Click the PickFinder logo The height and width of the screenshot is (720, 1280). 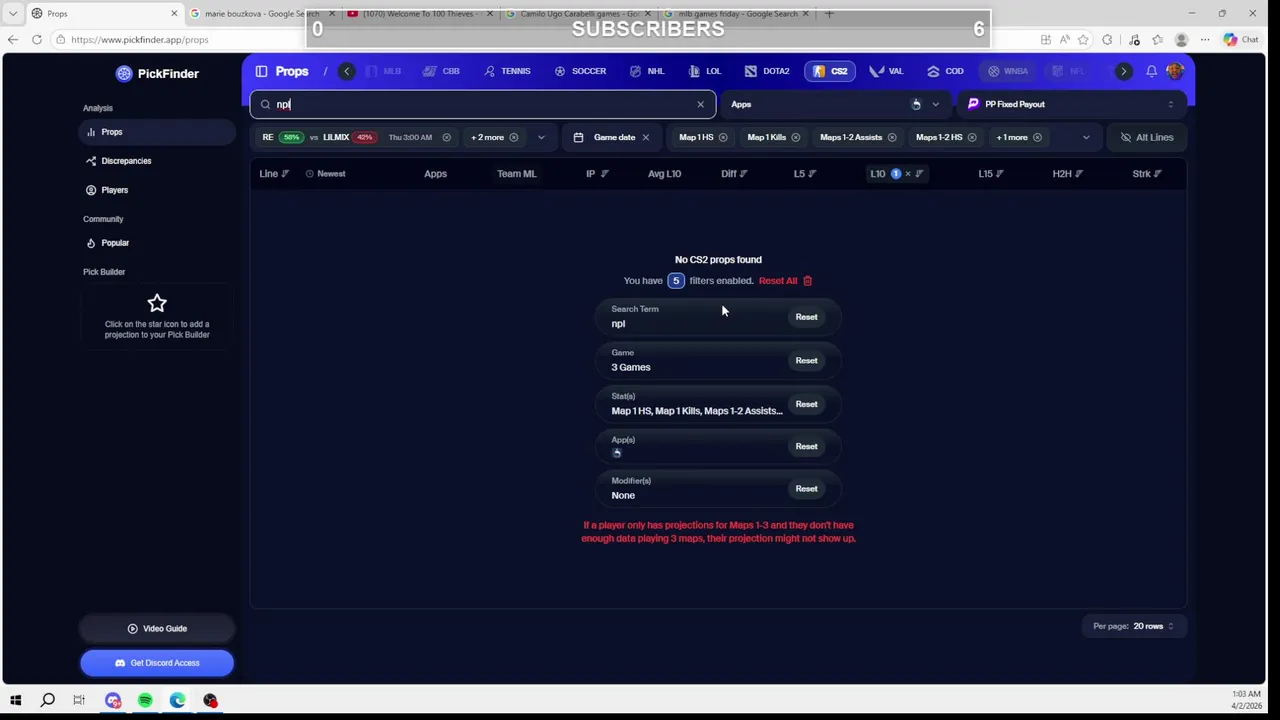156,73
